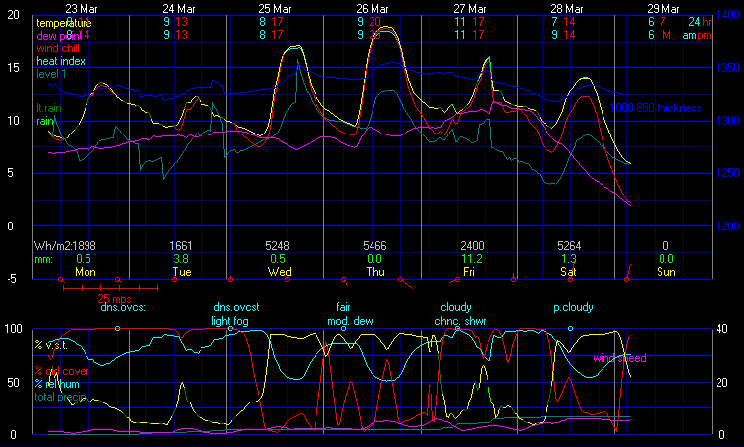The height and width of the screenshot is (447, 744).
Task: Select the '5248' Wh/m2 value for Wednesday
Action: [x=278, y=246]
